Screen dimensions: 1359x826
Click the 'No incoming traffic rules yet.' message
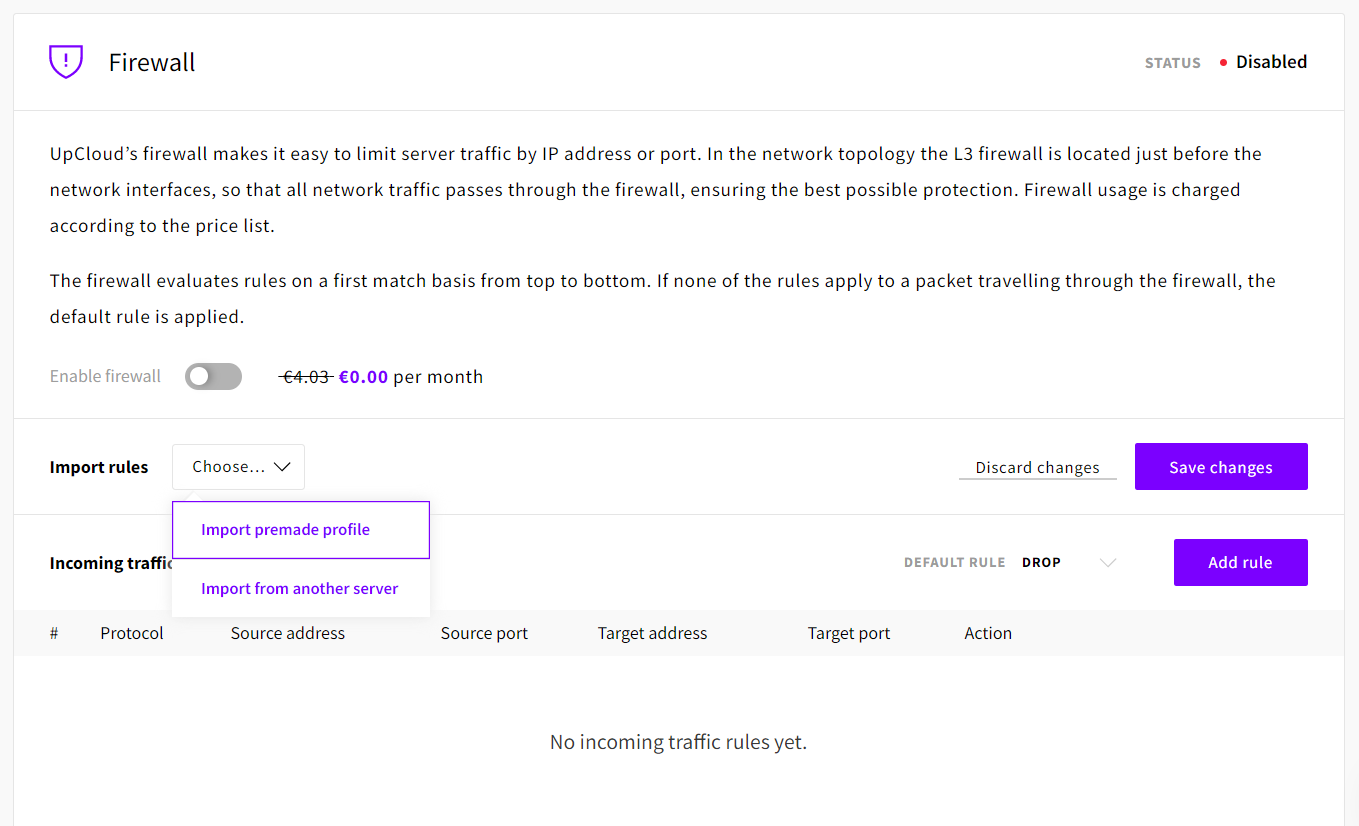pos(679,742)
